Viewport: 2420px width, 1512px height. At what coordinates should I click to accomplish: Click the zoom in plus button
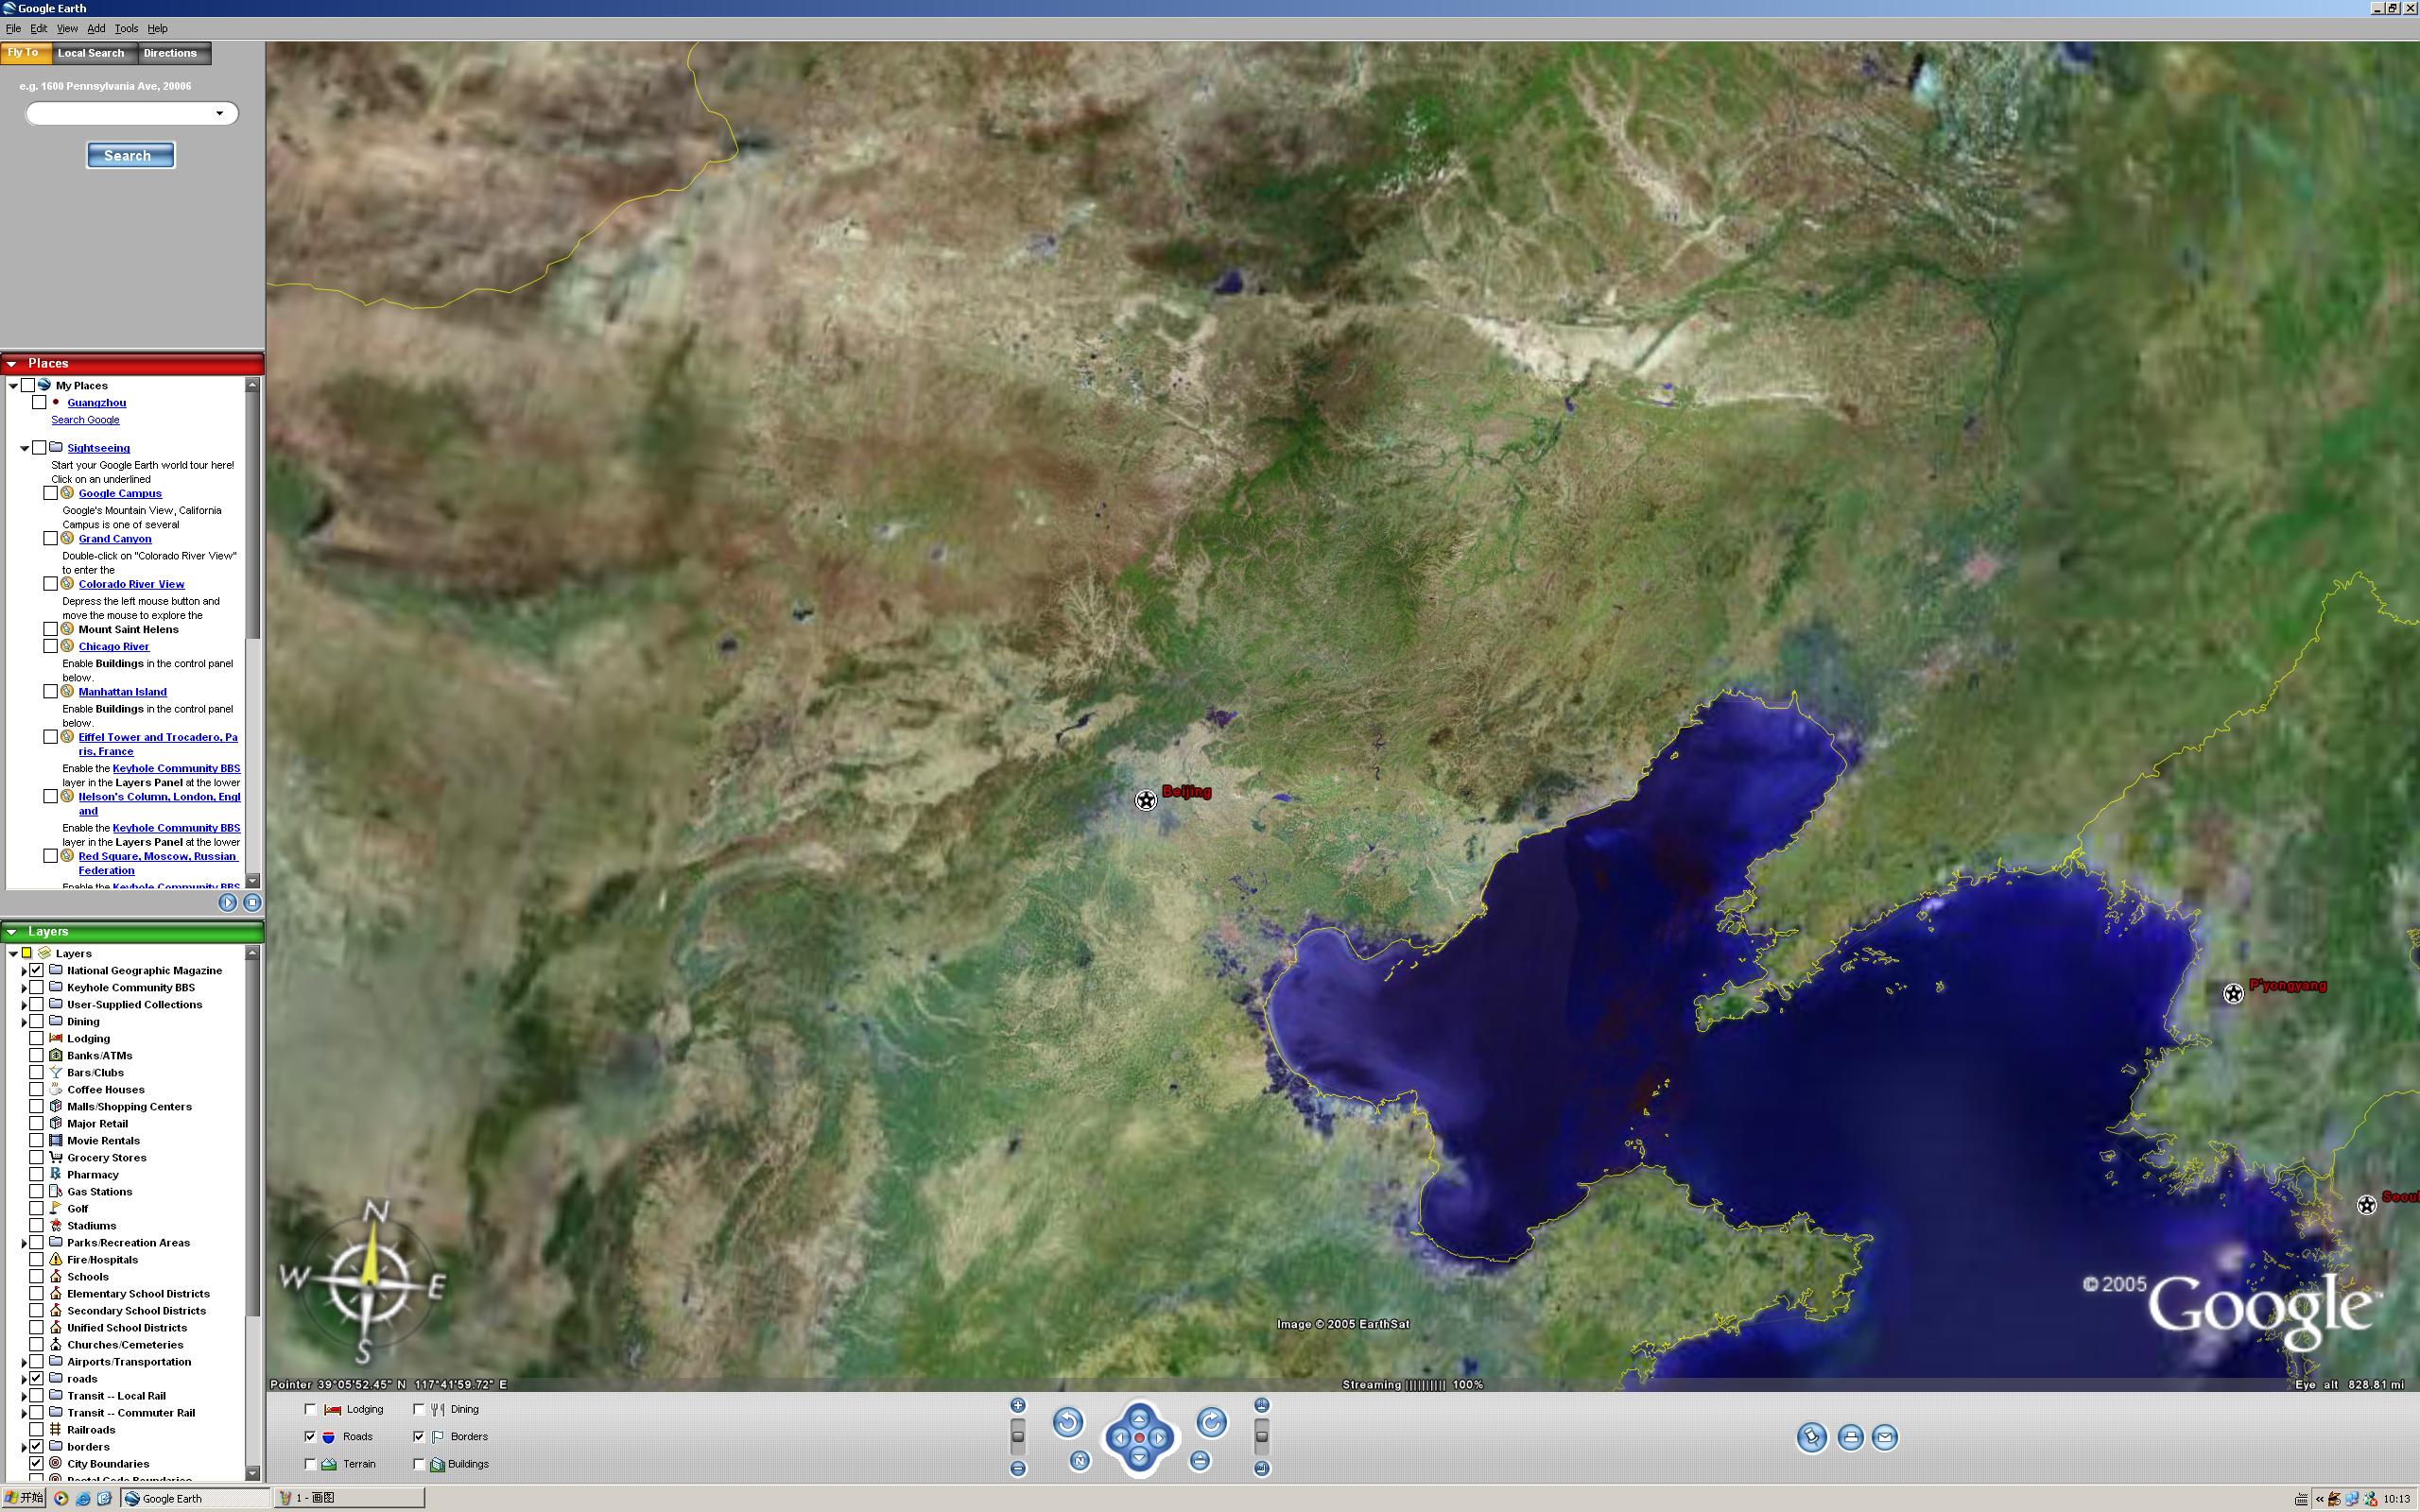point(1018,1405)
